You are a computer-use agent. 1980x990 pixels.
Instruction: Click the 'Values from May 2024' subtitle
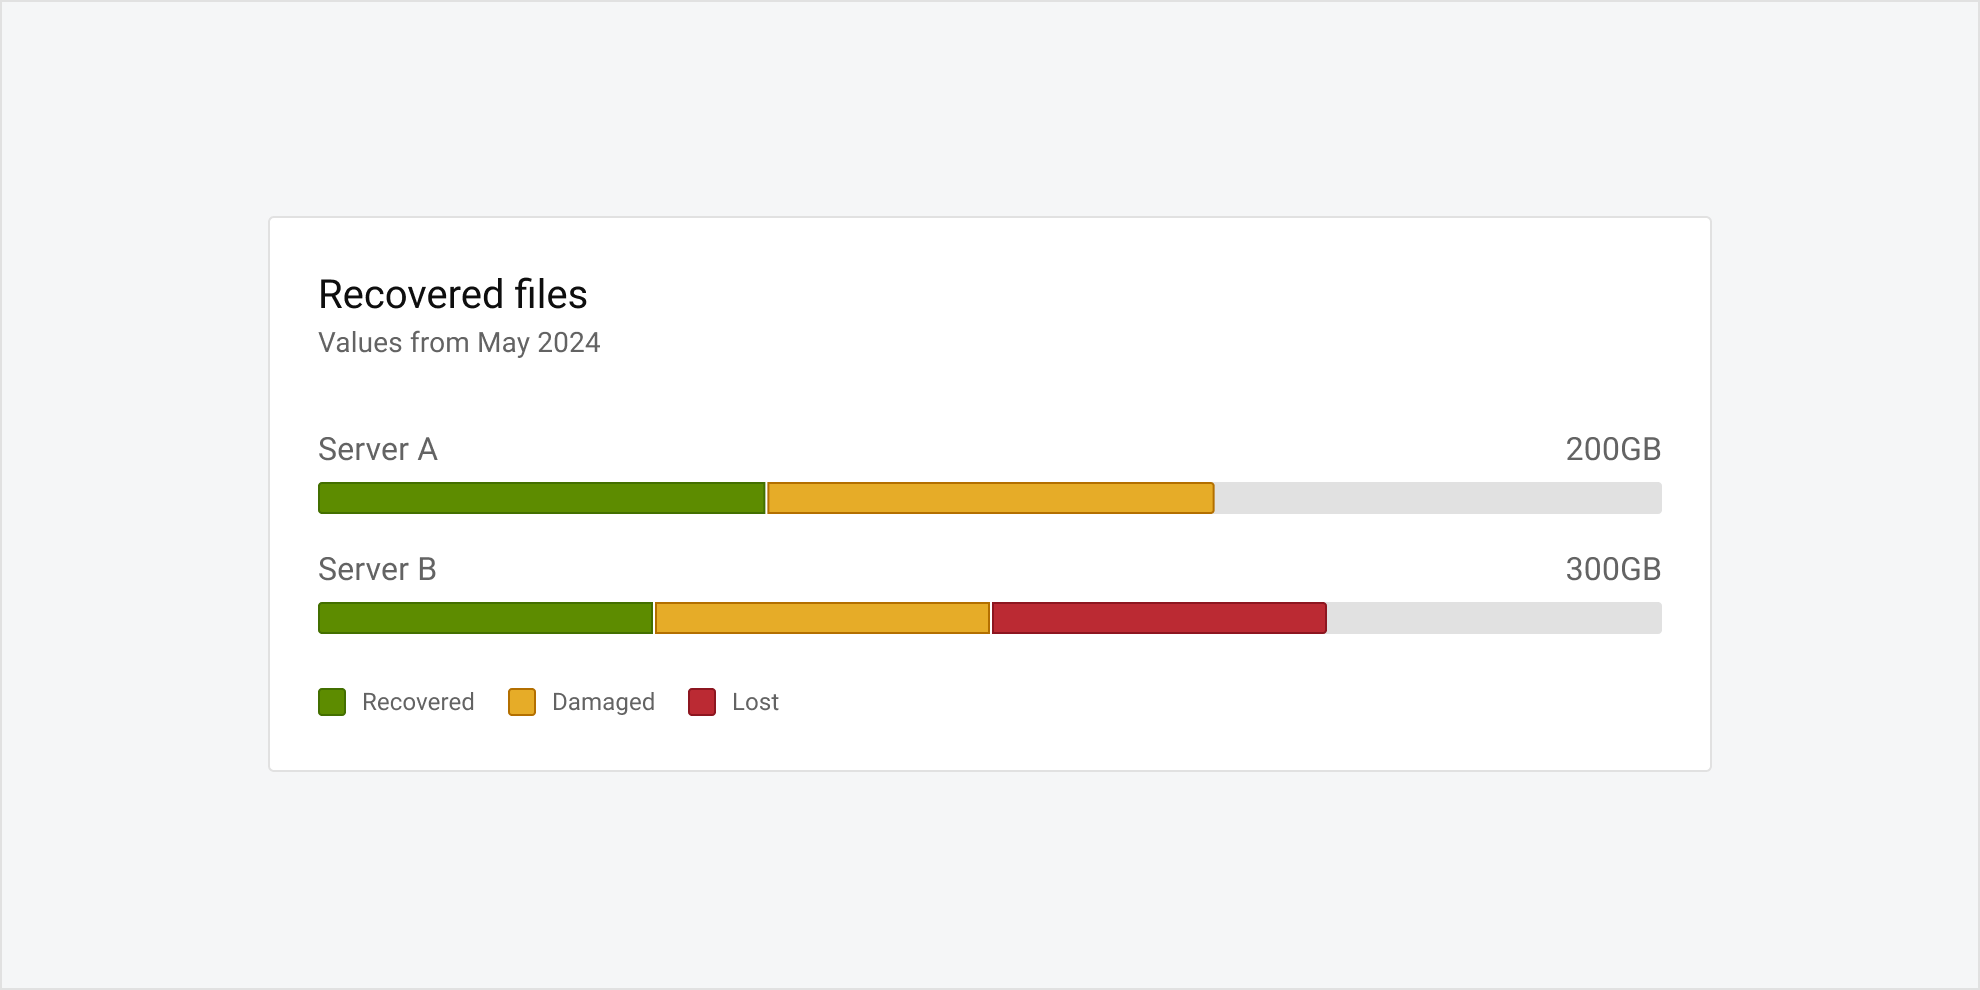(x=459, y=343)
